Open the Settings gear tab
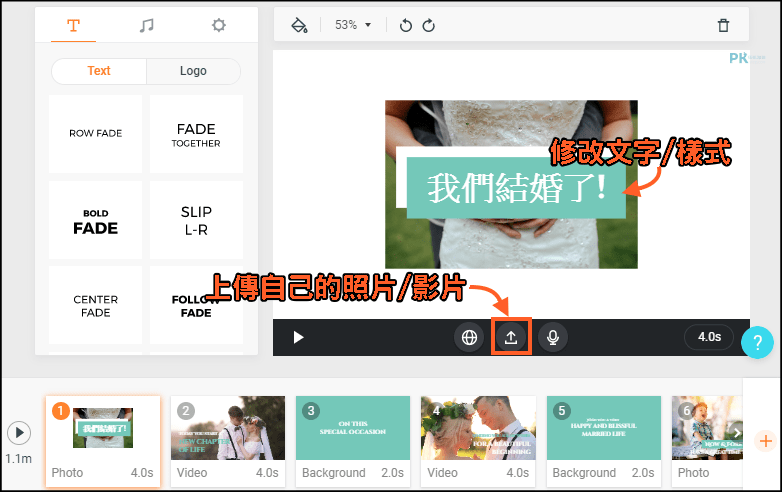The height and width of the screenshot is (492, 782). tap(218, 25)
